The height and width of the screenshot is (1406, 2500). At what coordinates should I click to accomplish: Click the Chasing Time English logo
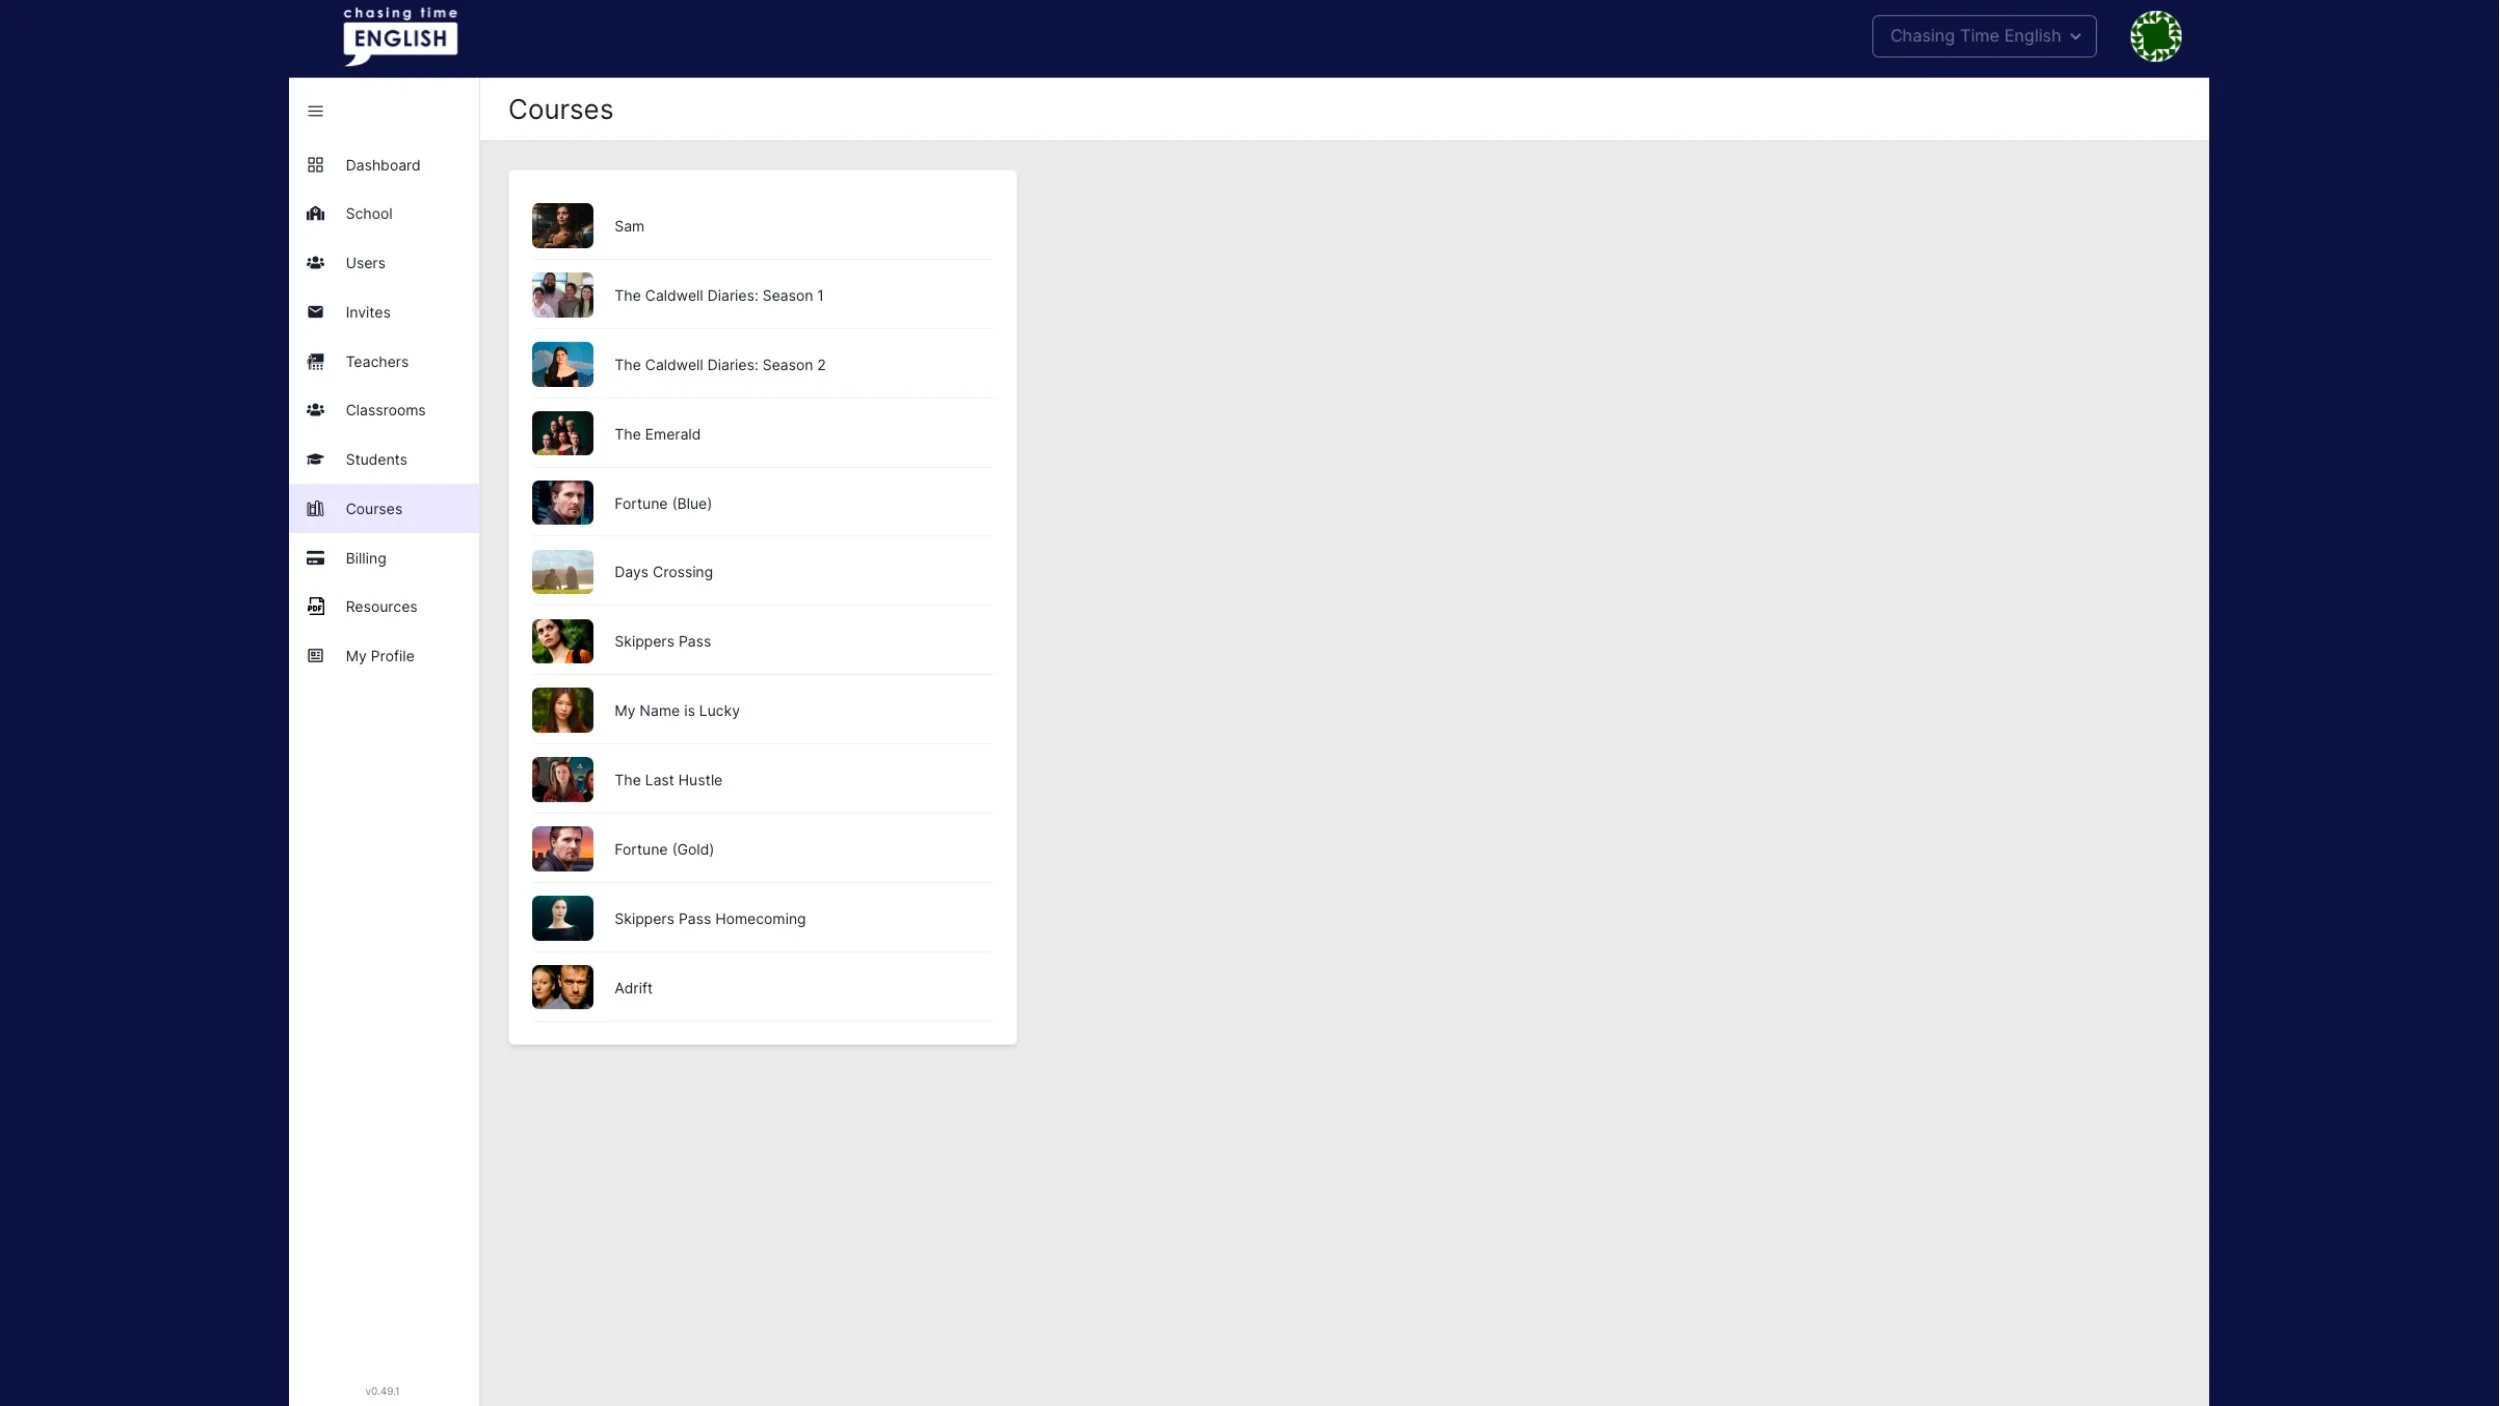point(400,36)
